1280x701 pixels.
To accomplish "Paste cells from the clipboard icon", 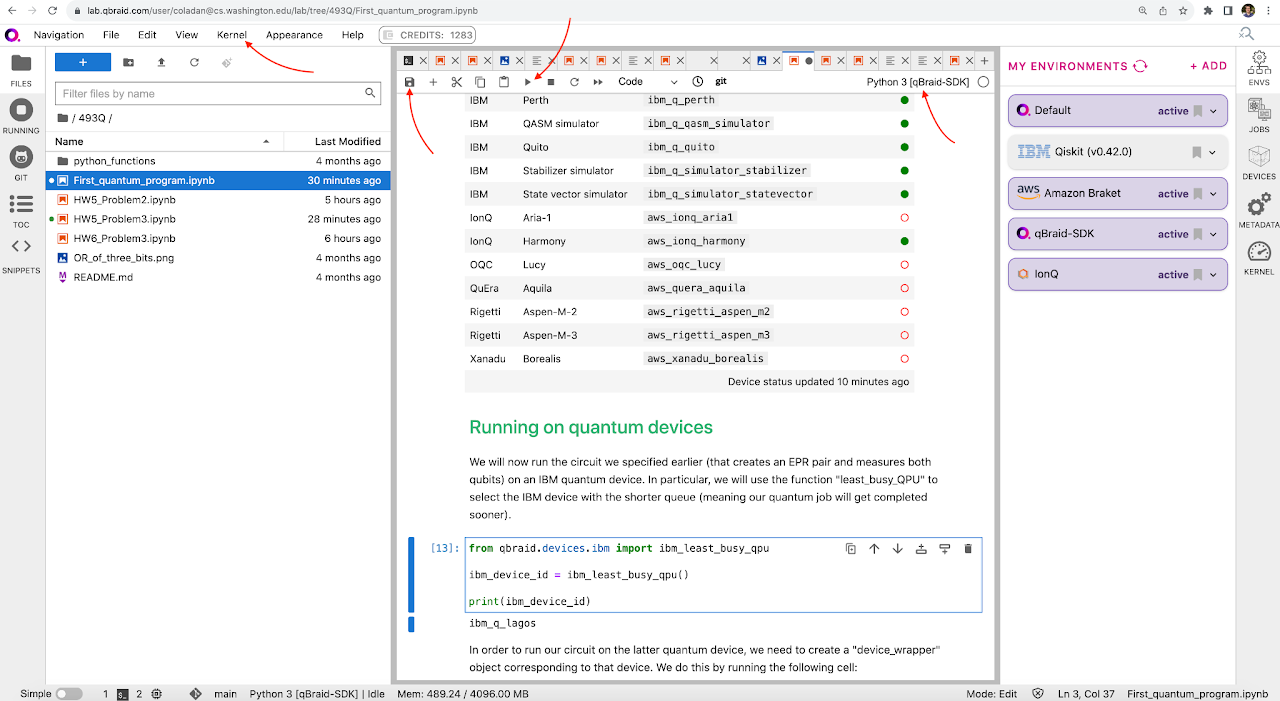I will pos(504,82).
